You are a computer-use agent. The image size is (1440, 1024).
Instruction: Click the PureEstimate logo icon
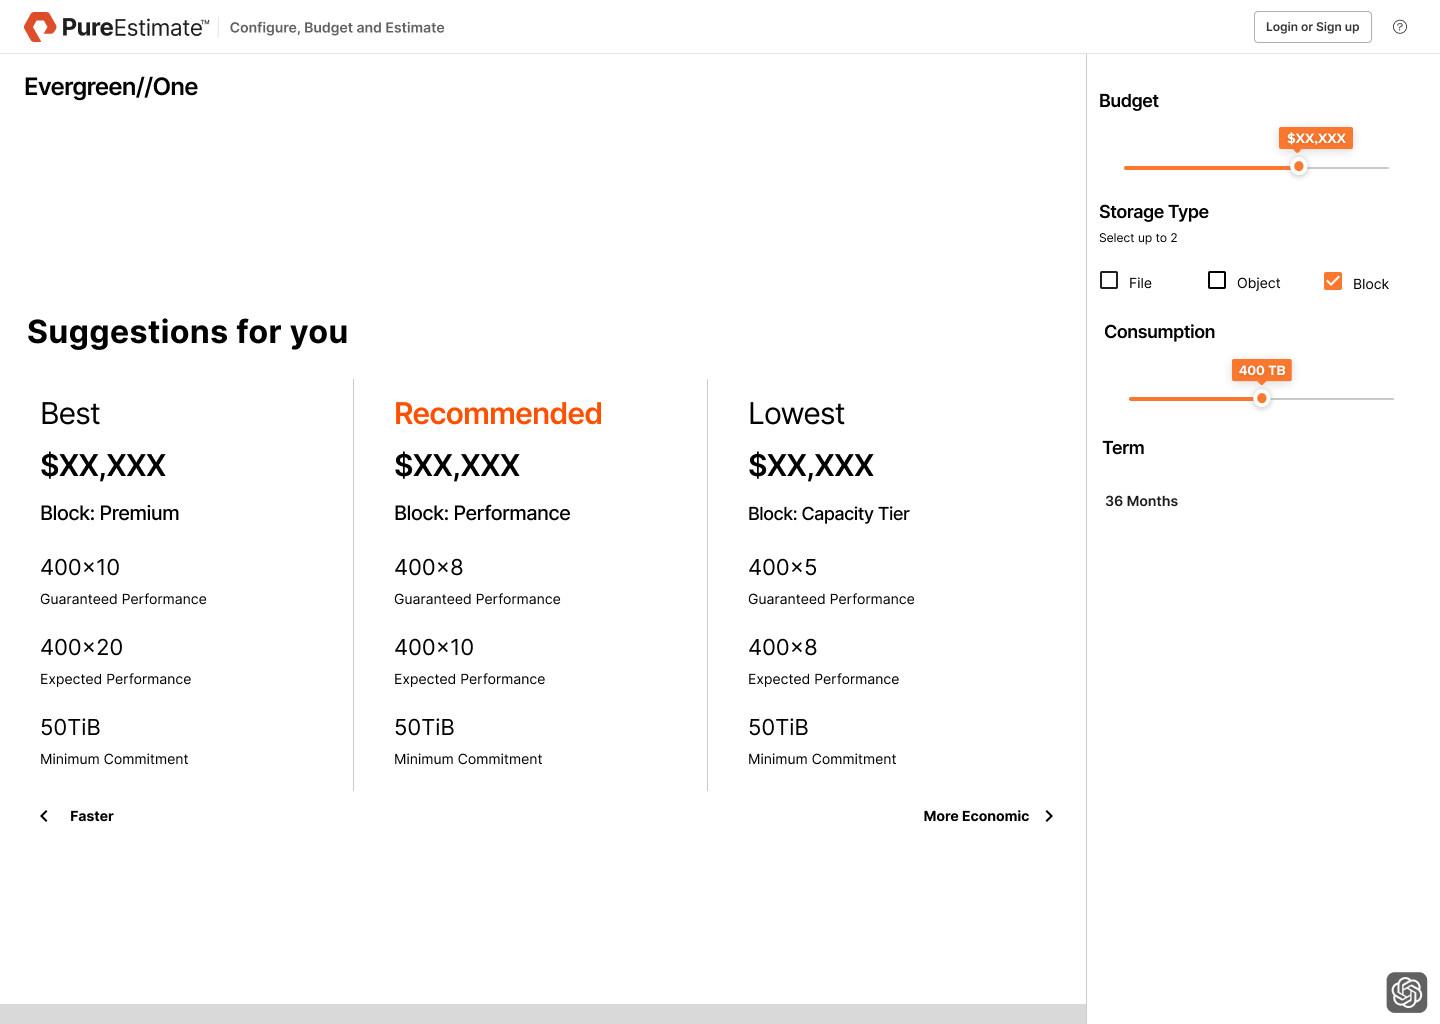[x=40, y=27]
